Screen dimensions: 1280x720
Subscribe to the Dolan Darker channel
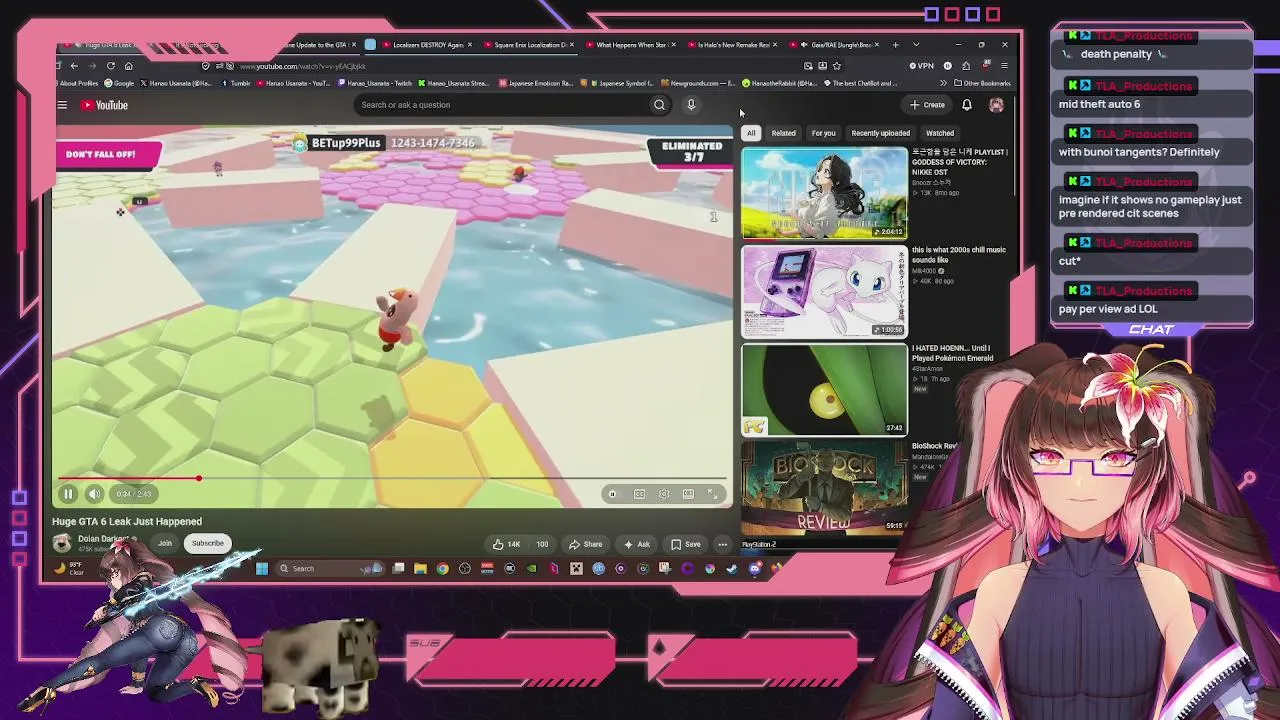(208, 543)
